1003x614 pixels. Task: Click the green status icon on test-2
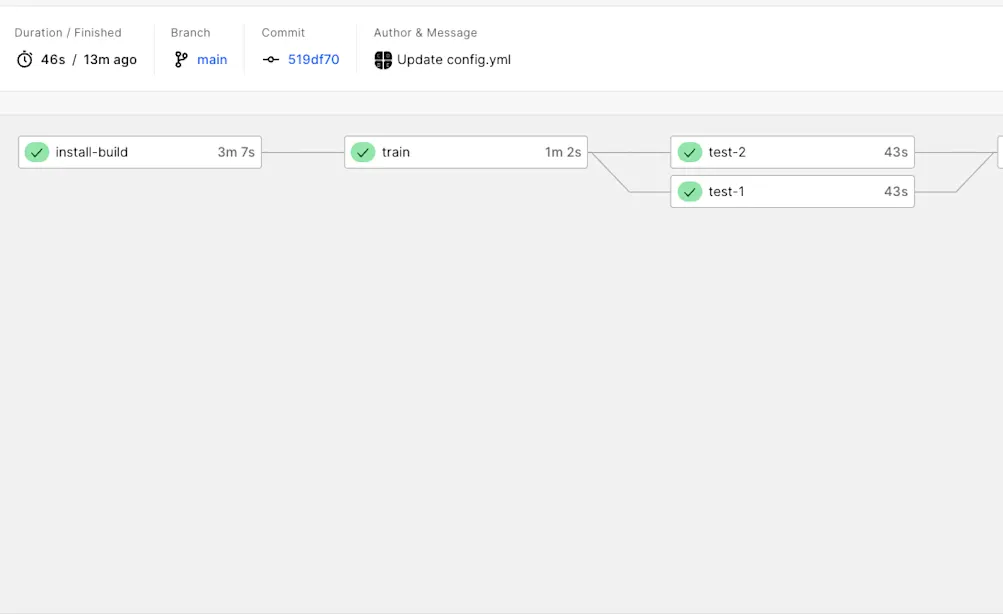click(689, 152)
